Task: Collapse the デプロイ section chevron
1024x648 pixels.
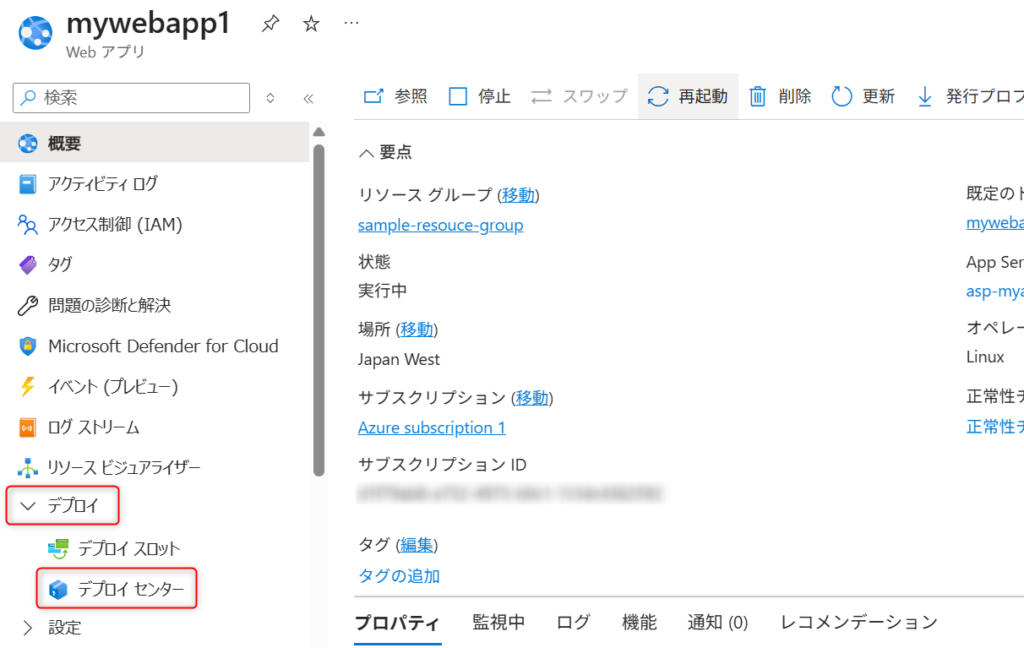Action: [x=27, y=506]
